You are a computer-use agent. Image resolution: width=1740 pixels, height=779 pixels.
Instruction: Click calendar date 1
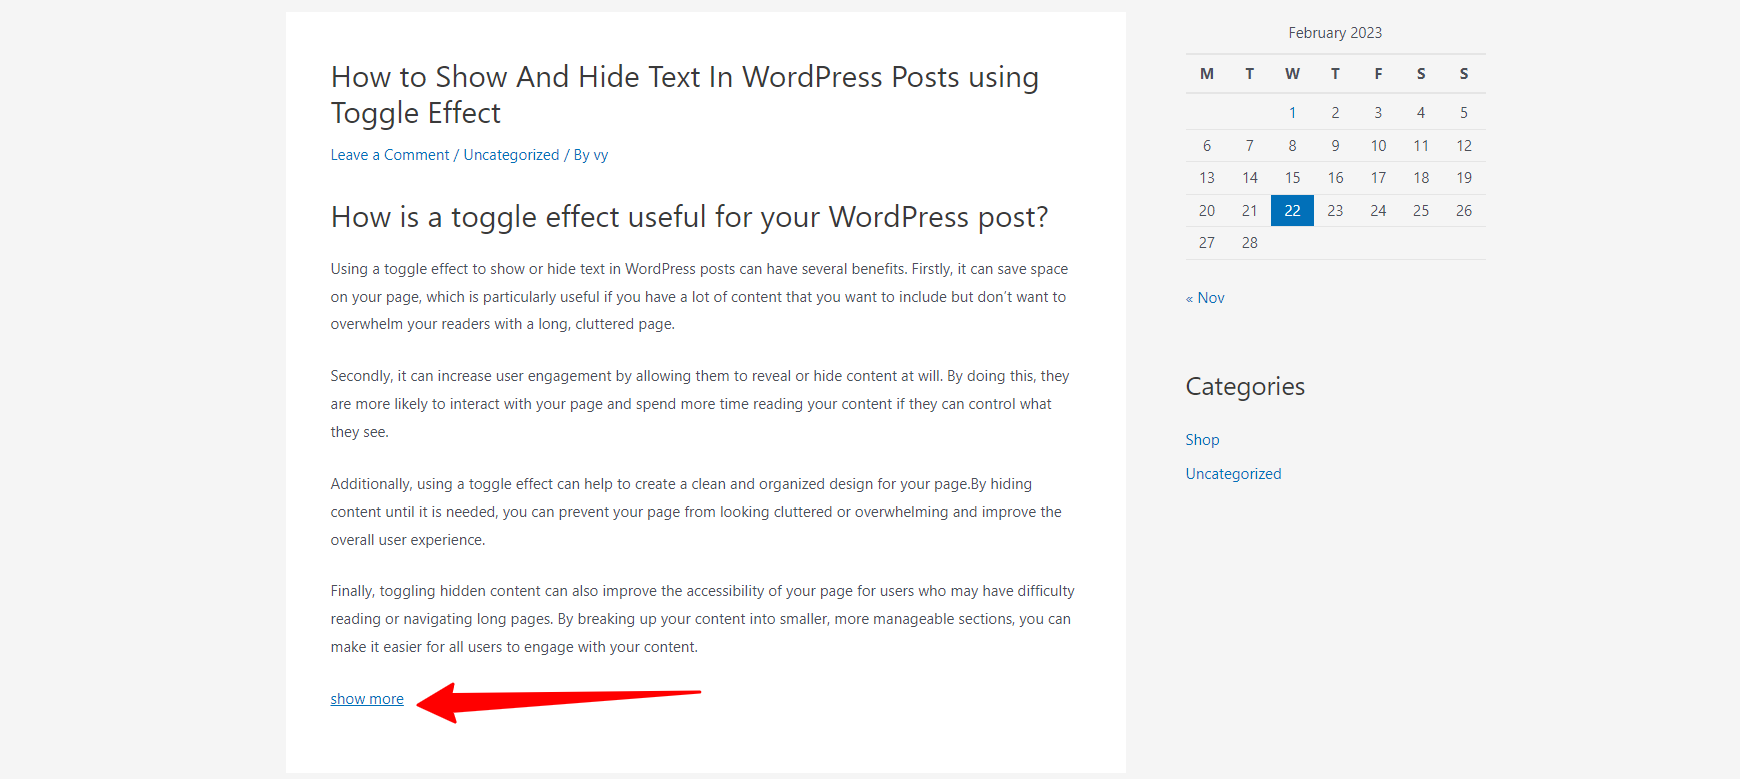pos(1292,113)
